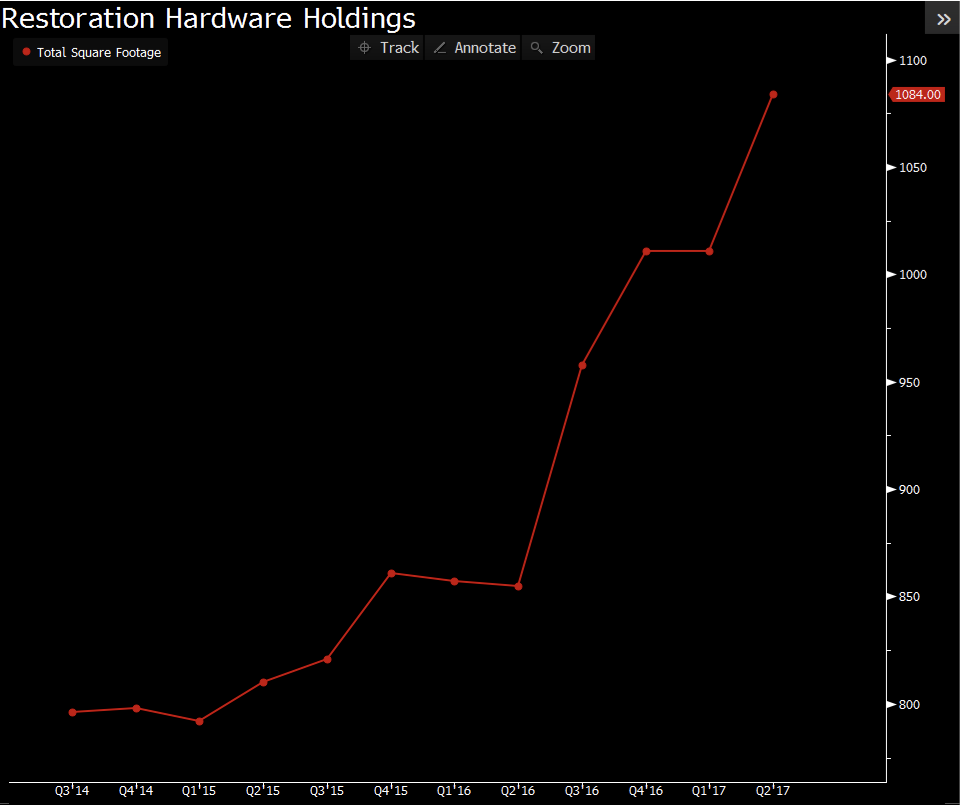Screen dimensions: 960x805
Task: Click the Track crosshair button
Action: tap(387, 48)
